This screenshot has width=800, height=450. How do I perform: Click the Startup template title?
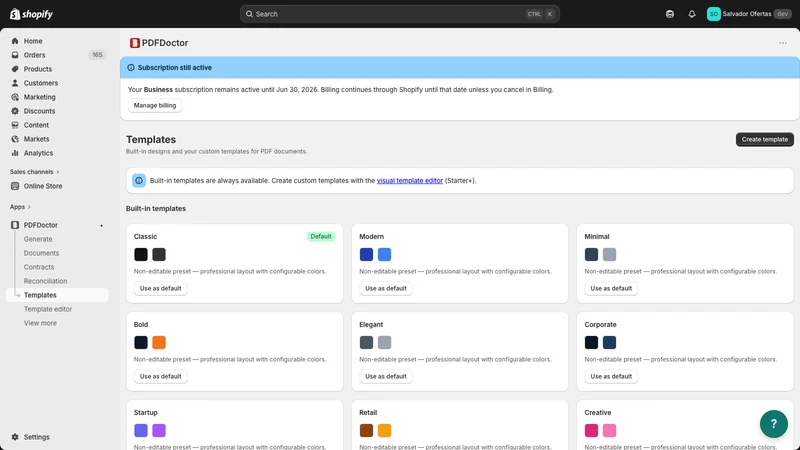(x=145, y=412)
